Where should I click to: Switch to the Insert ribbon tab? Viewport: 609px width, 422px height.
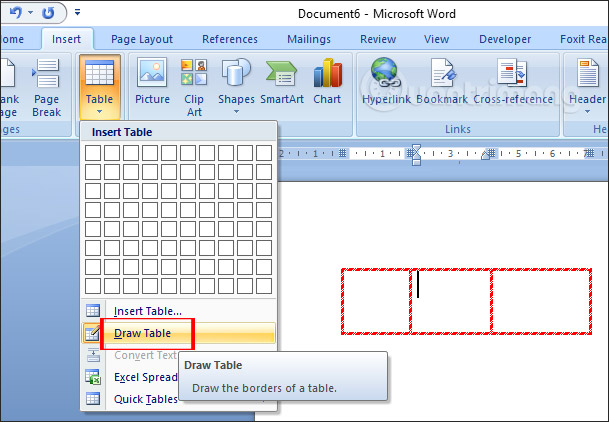pos(66,39)
